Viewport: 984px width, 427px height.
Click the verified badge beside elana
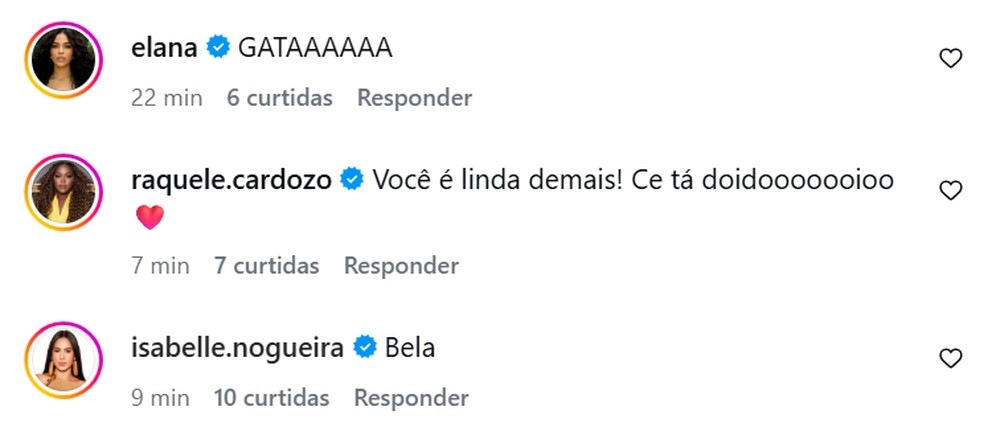click(217, 47)
